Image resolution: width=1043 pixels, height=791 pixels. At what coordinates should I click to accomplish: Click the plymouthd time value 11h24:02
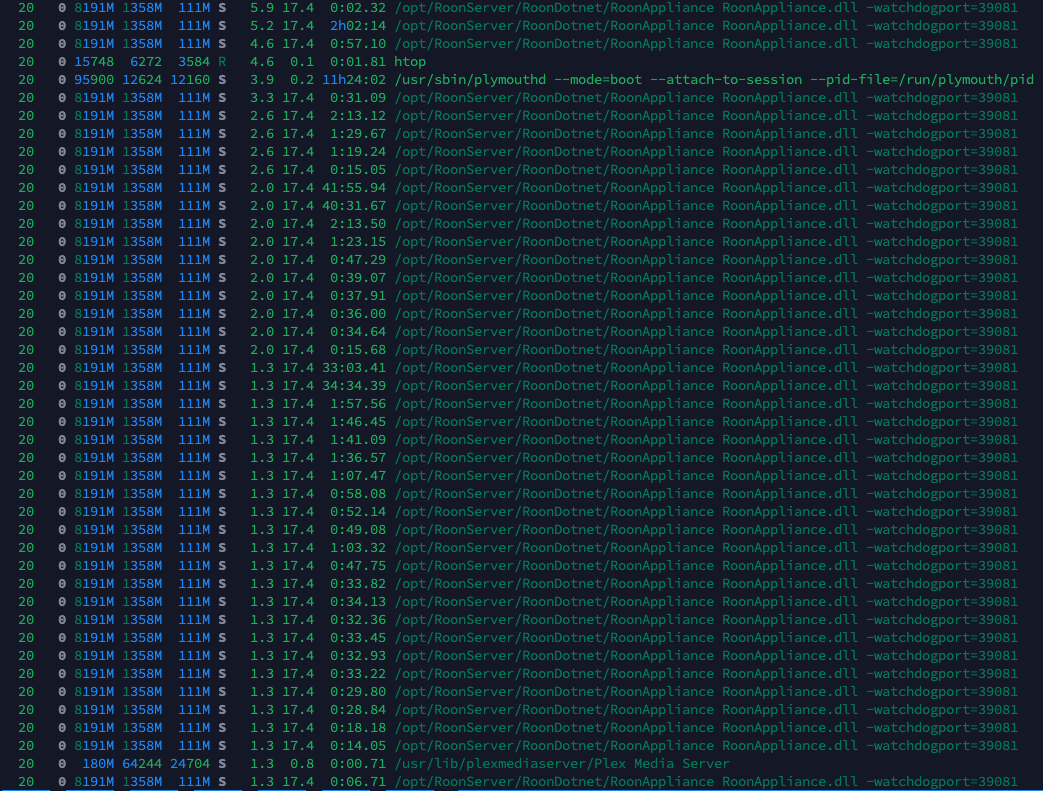(354, 80)
